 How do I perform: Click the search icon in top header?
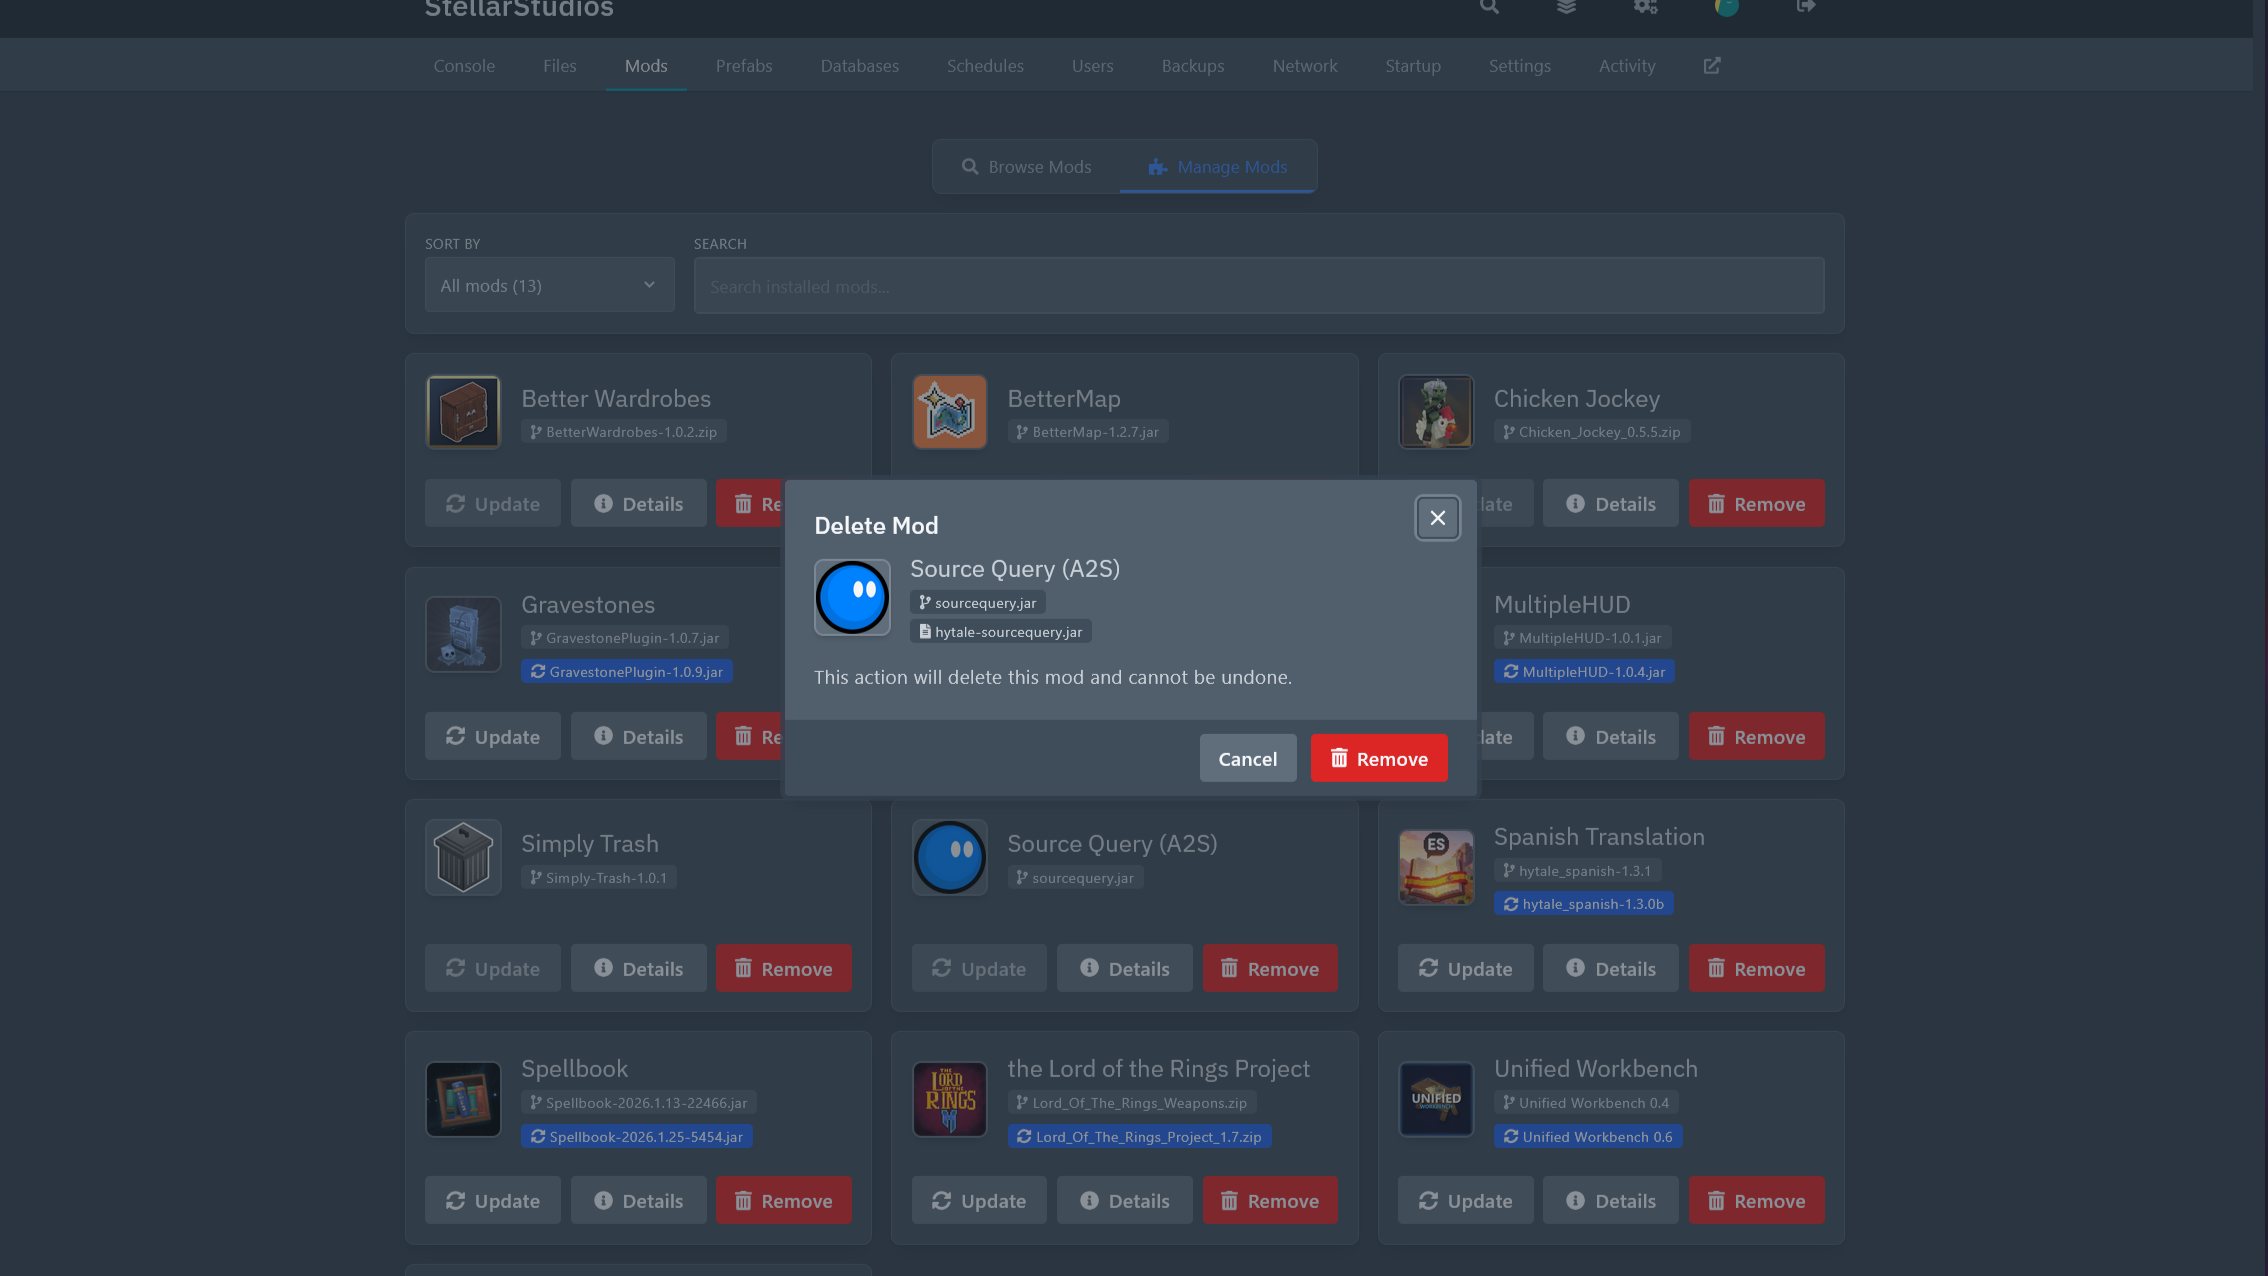tap(1489, 8)
